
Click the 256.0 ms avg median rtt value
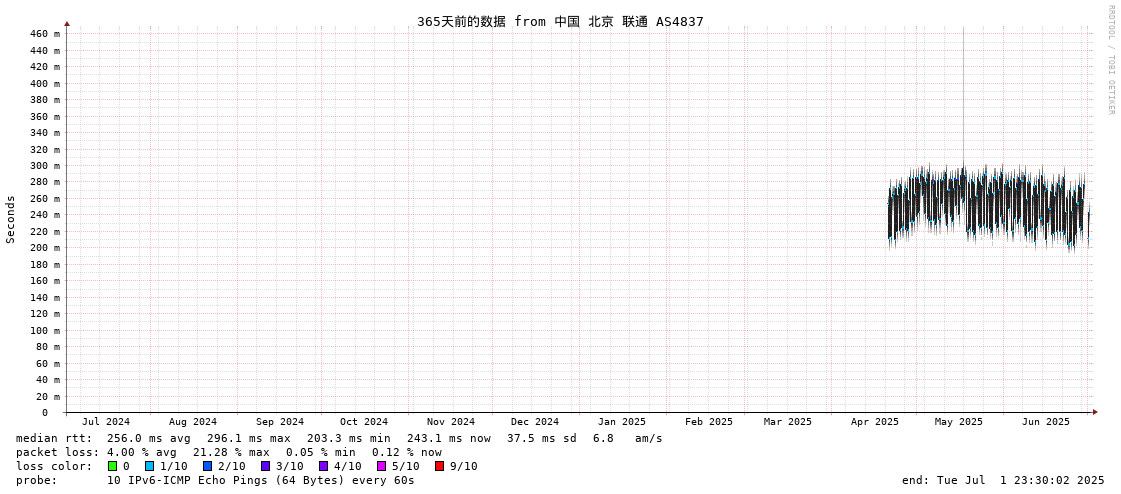pyautogui.click(x=149, y=438)
